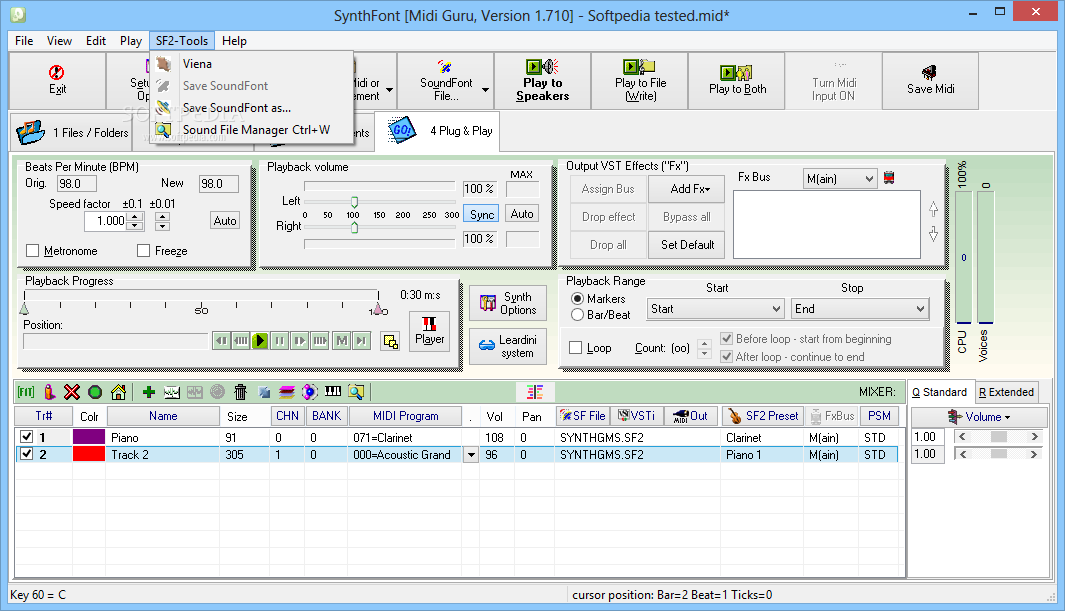Click the trash can delete icon
The image size is (1065, 611).
(x=240, y=392)
